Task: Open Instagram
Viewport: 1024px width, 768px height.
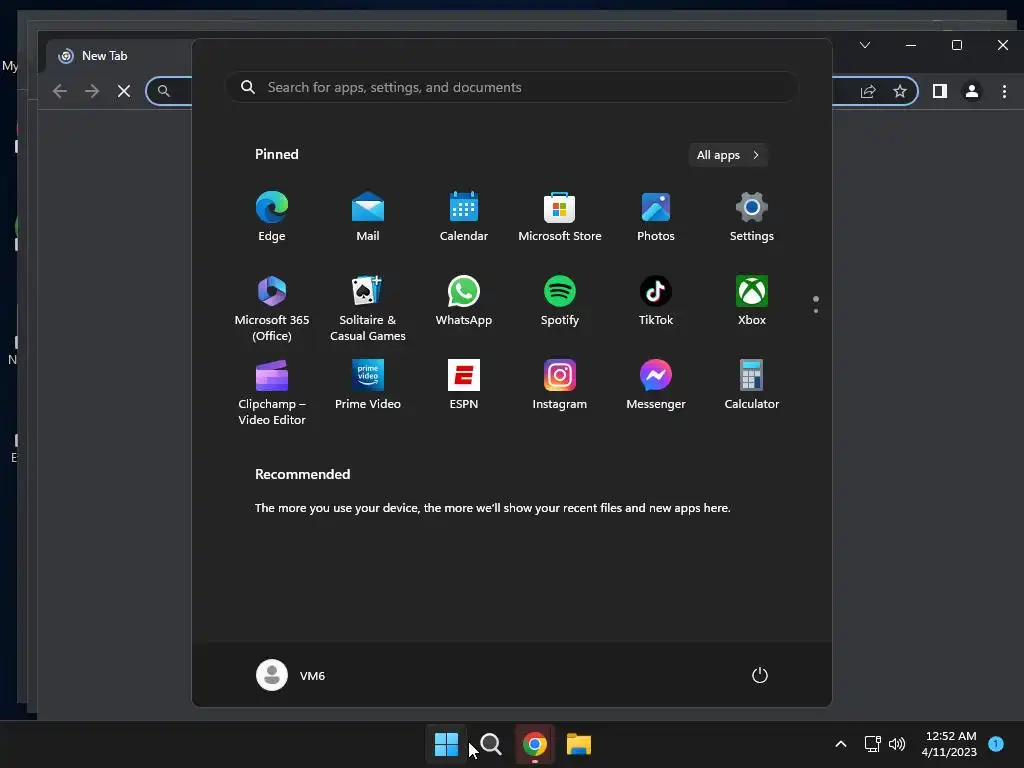Action: pyautogui.click(x=560, y=385)
